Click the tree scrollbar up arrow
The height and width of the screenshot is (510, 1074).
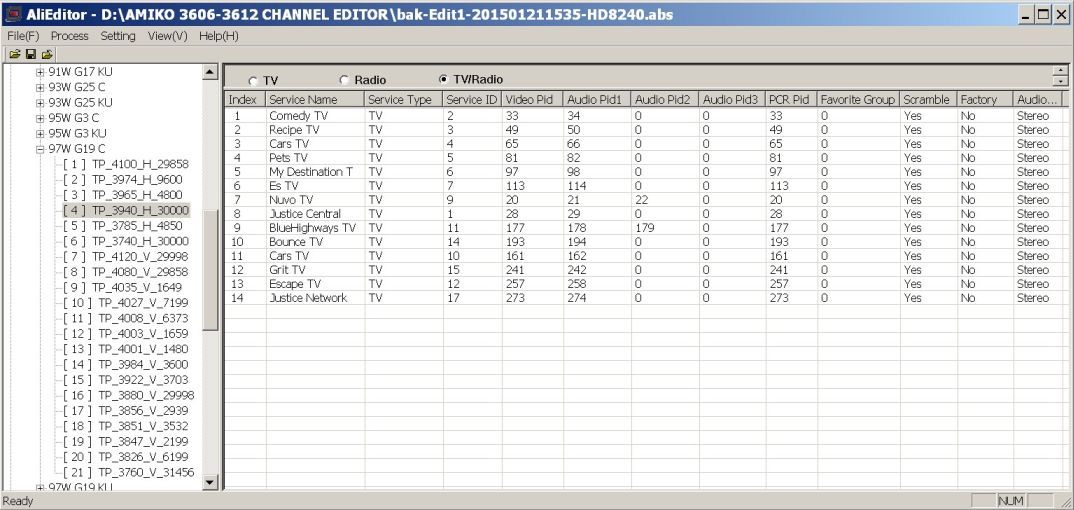pyautogui.click(x=211, y=72)
